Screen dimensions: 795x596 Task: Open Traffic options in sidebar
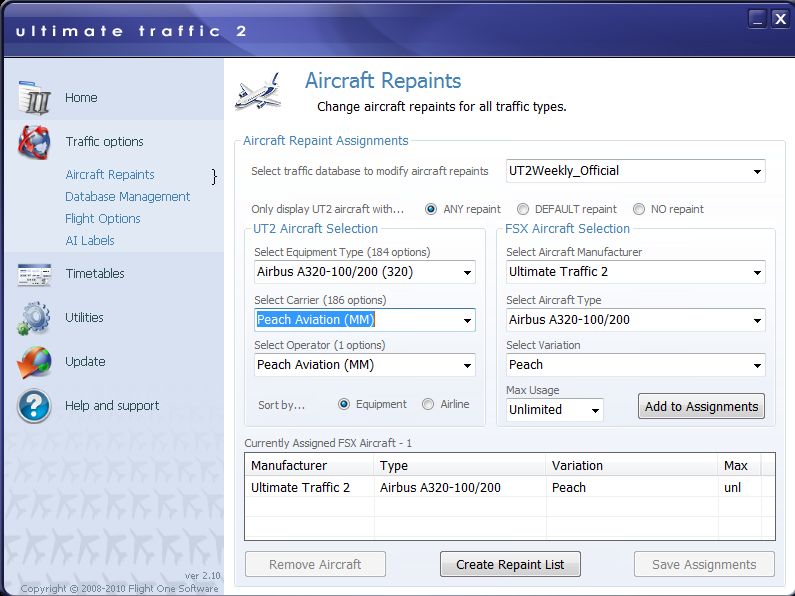pyautogui.click(x=104, y=141)
